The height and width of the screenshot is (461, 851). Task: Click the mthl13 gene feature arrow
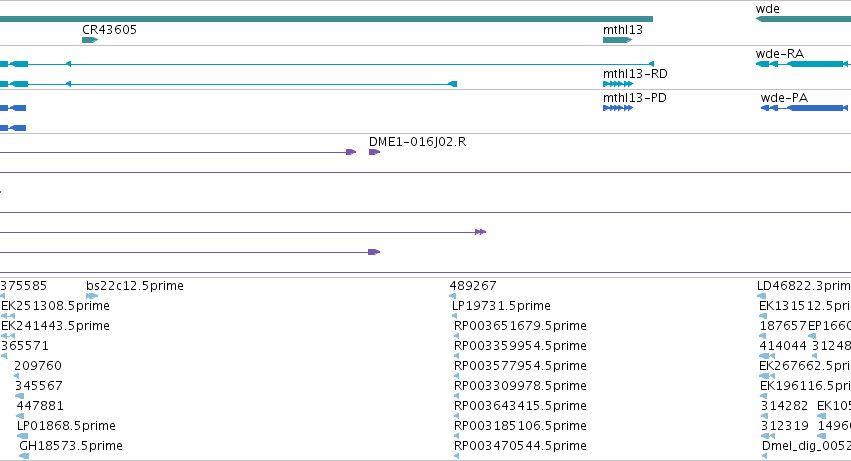(x=618, y=40)
